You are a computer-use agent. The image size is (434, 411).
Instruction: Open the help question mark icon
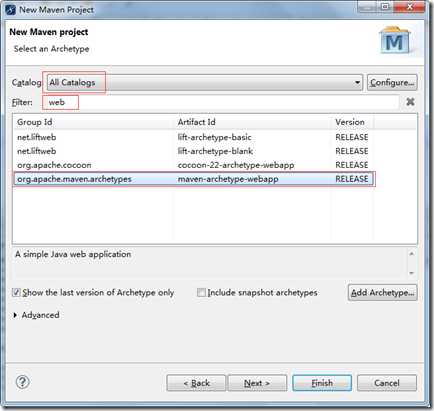click(x=23, y=382)
